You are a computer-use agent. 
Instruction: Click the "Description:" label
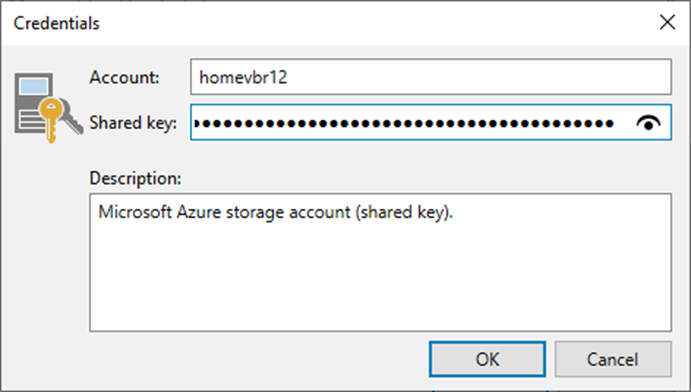click(135, 178)
